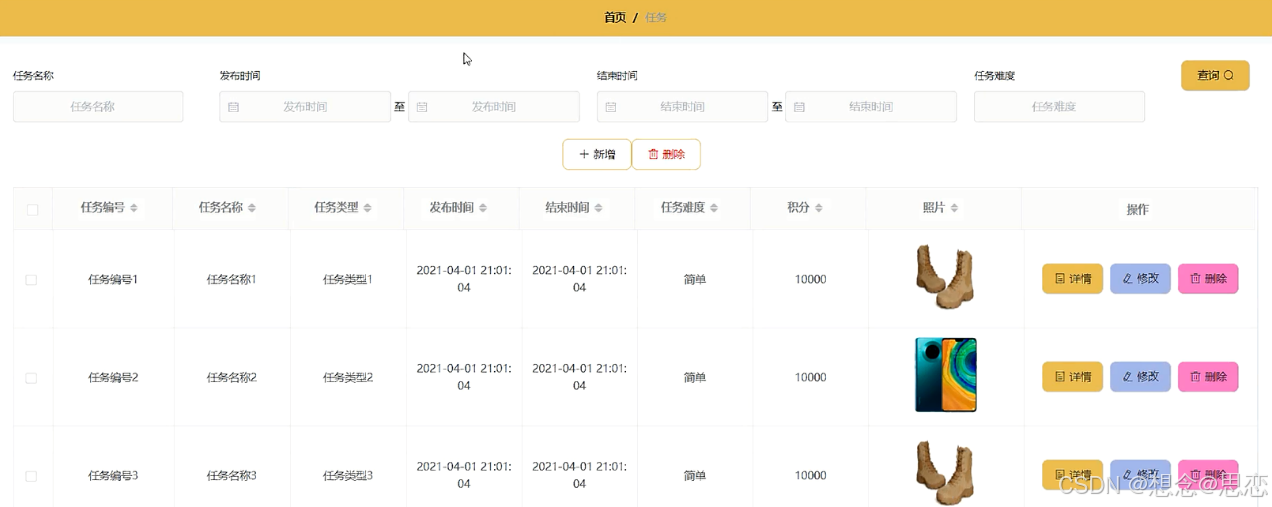This screenshot has height=507, width=1272.
Task: Click 修改 for 任务编号1 row
Action: [x=1140, y=279]
